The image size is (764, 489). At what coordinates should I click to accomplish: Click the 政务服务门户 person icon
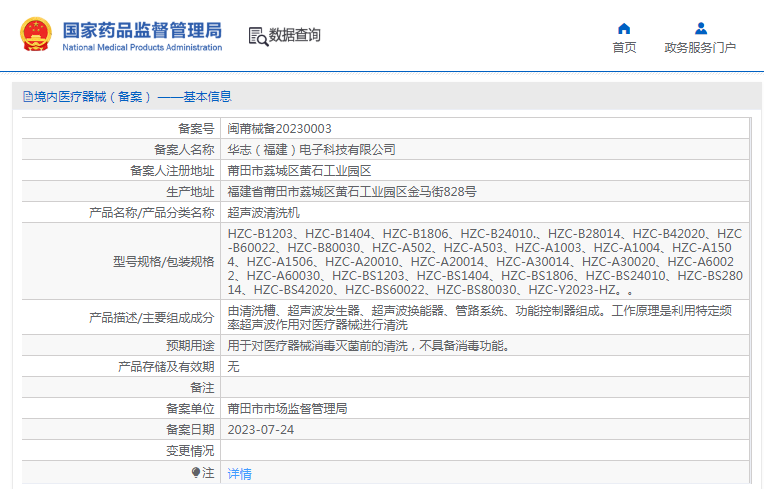(700, 28)
